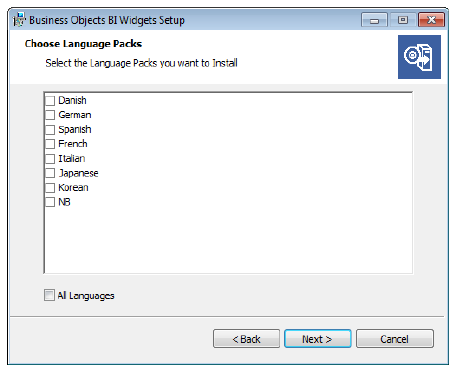Check the Japanese language pack
461x367 pixels.
(50, 173)
